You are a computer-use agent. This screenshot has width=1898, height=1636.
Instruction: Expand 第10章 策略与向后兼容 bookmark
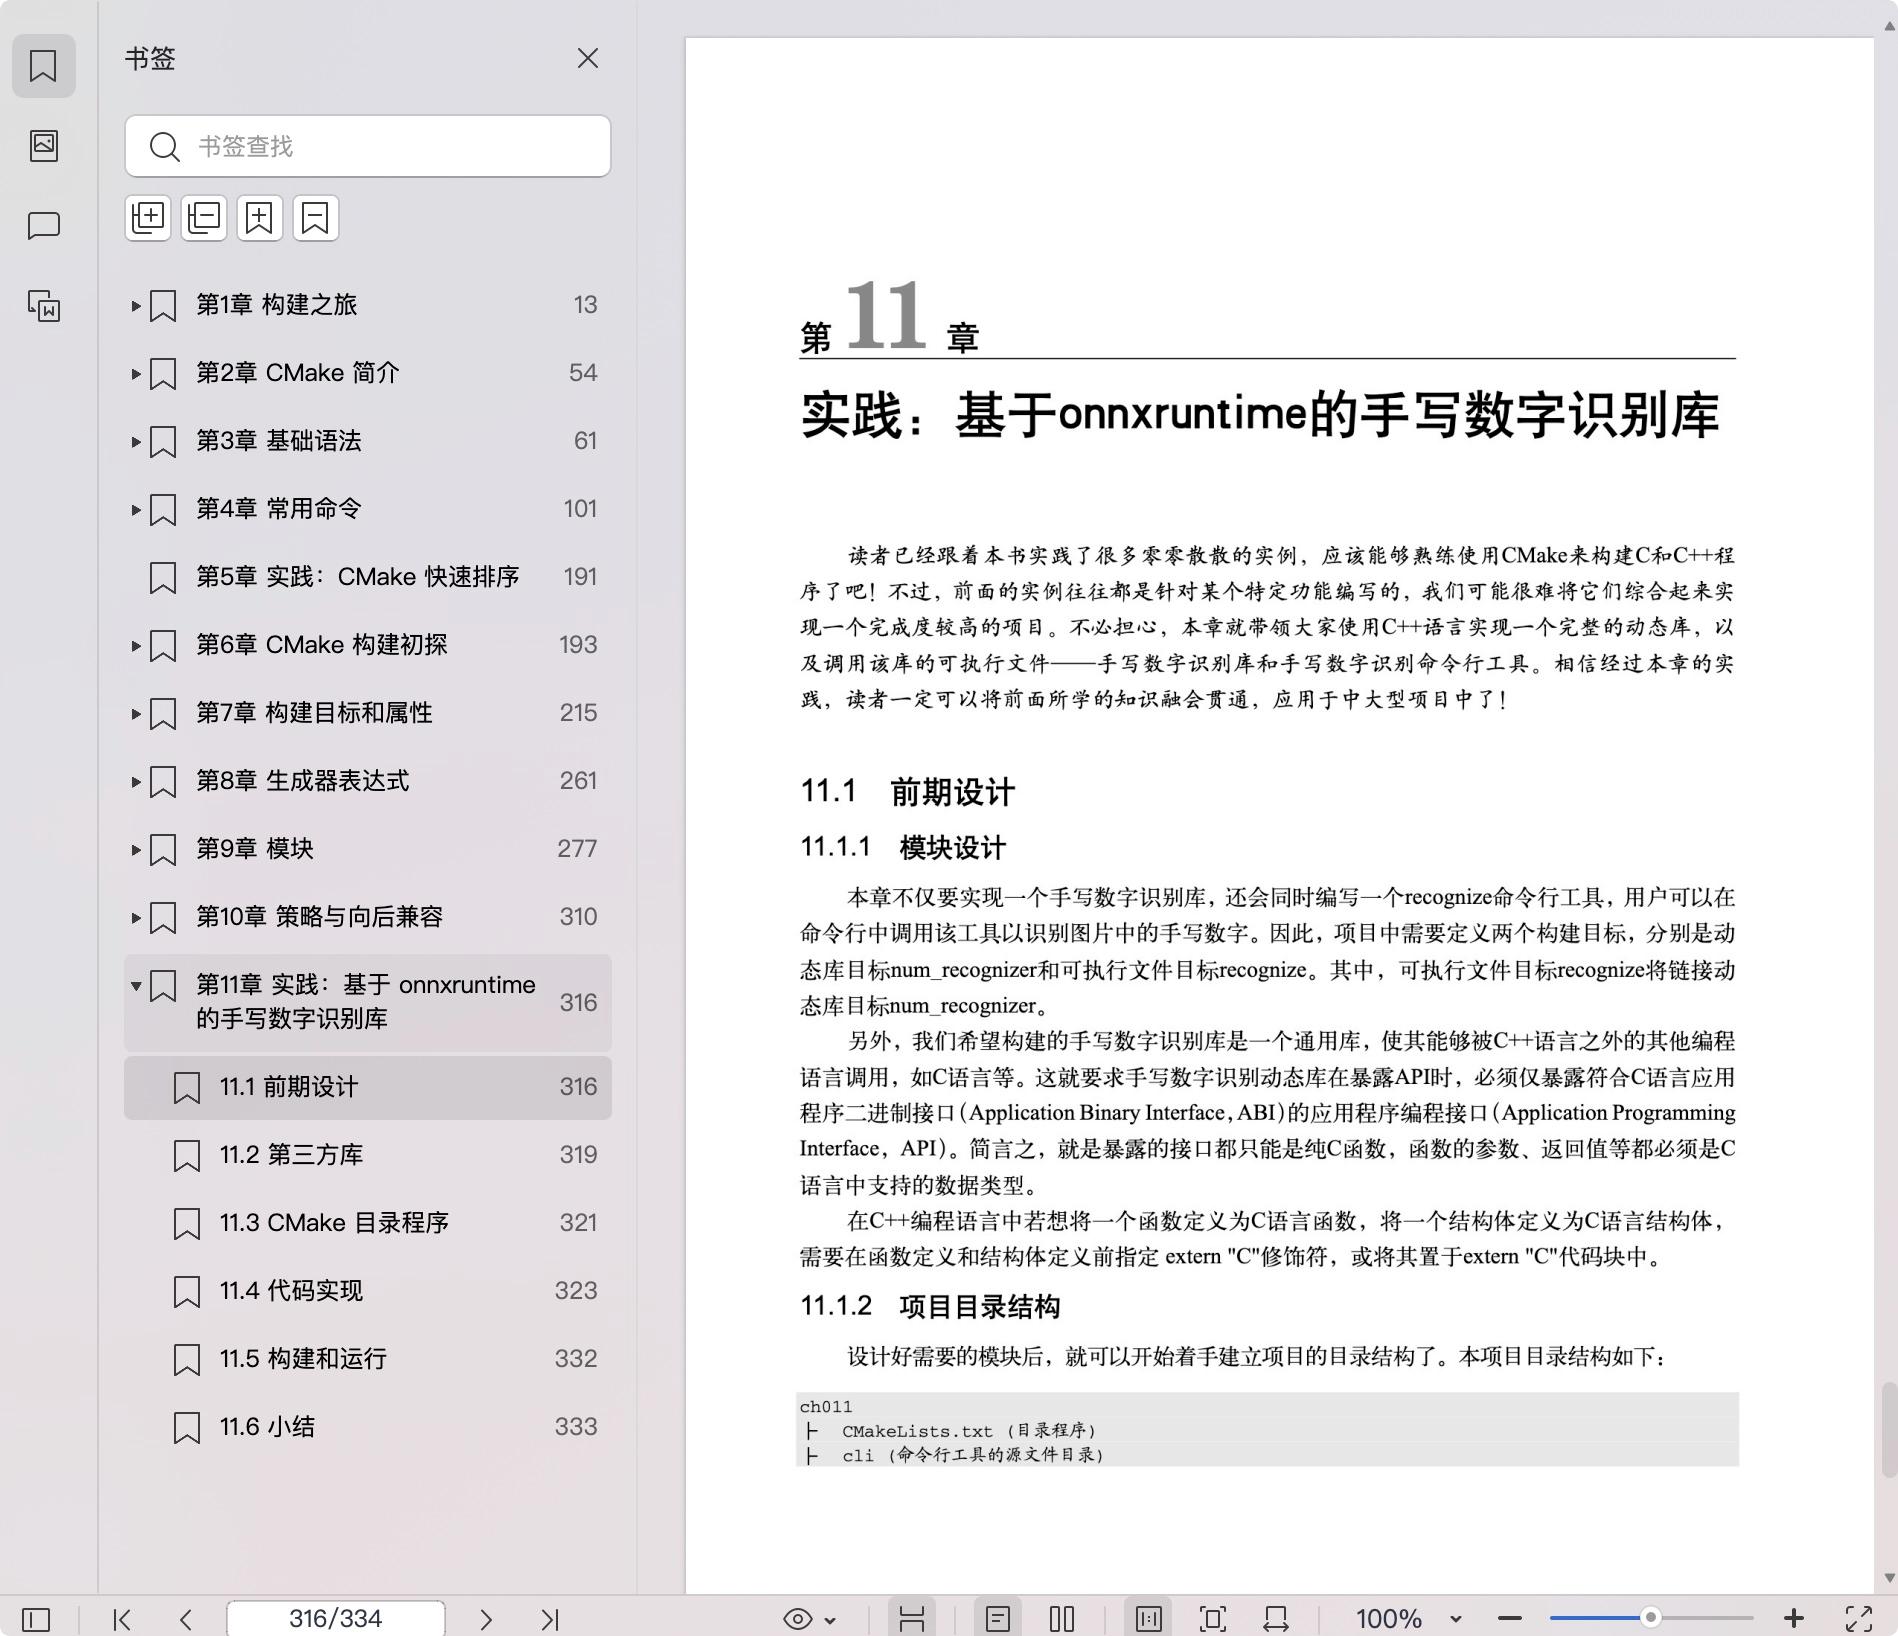pyautogui.click(x=136, y=917)
